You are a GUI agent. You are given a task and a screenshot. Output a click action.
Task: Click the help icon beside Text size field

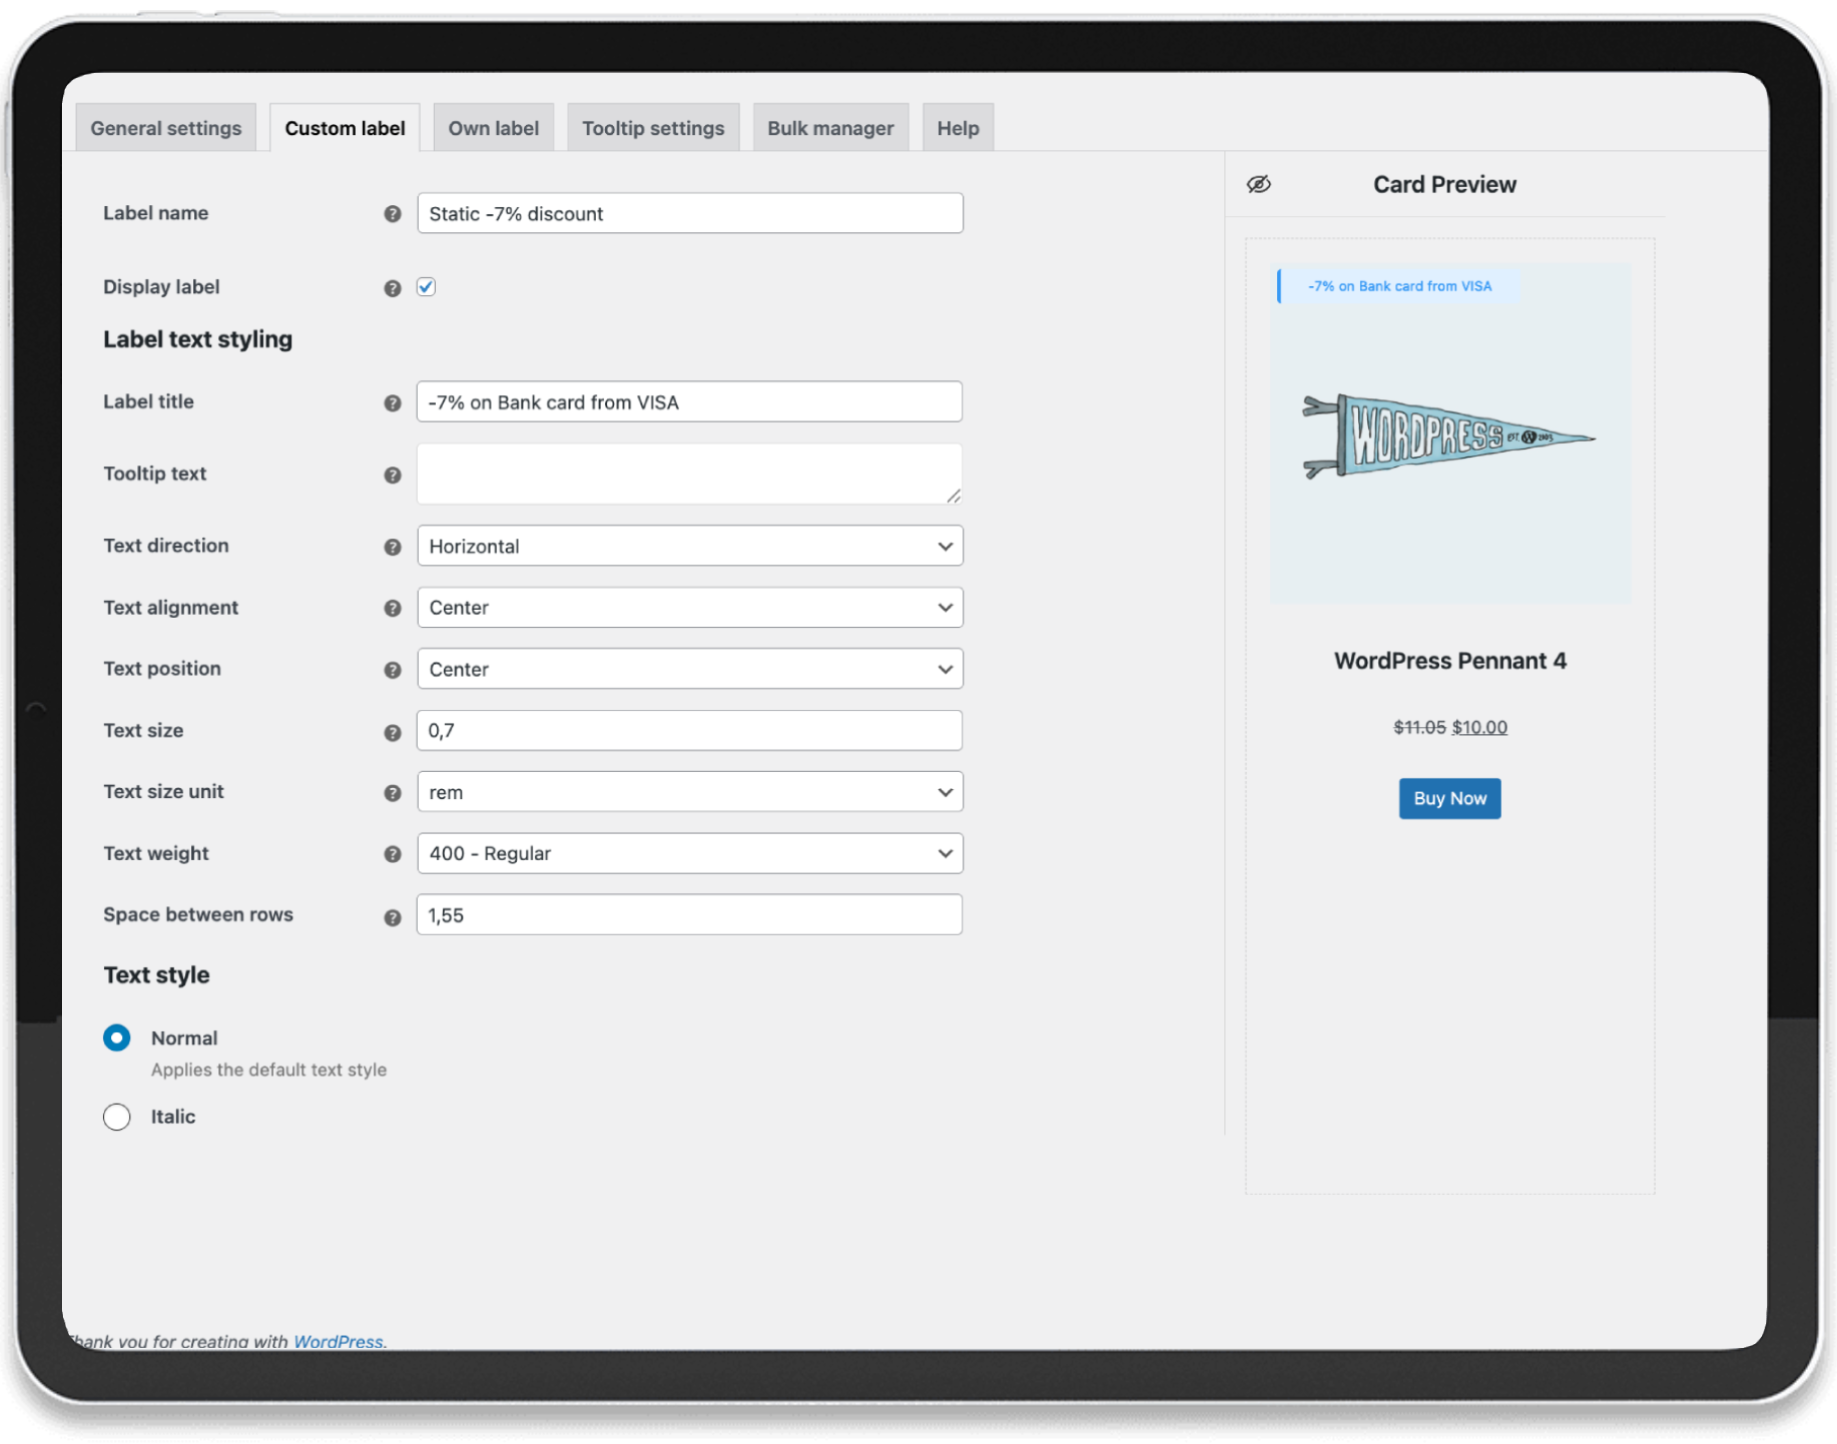click(392, 732)
